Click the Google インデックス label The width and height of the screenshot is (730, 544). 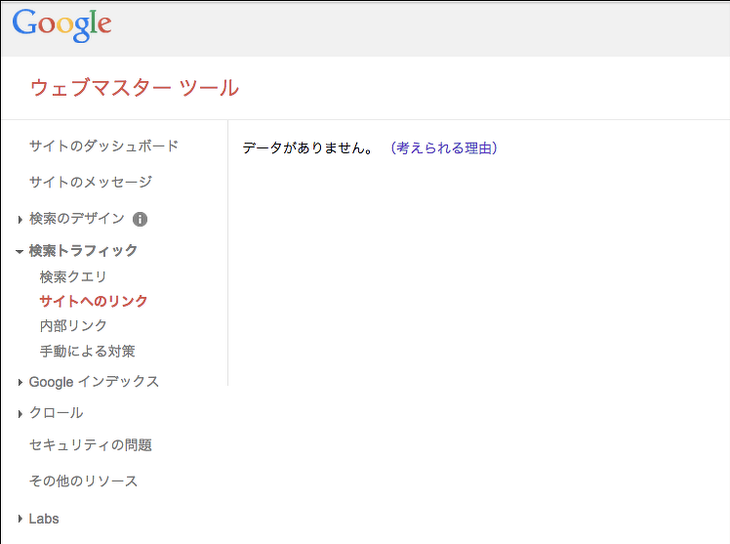pyautogui.click(x=94, y=382)
